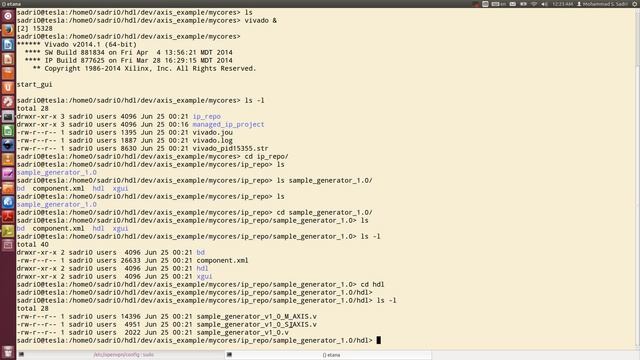Click 'vivado.log' in the listing
Image resolution: width=640 pixels, height=360 pixels.
(212, 140)
